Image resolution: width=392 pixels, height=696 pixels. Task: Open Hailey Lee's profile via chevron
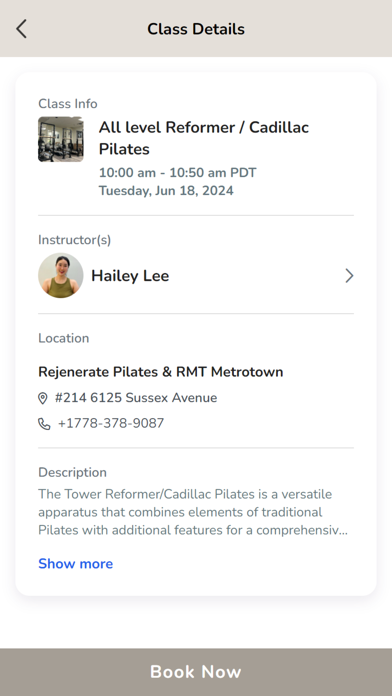349,276
